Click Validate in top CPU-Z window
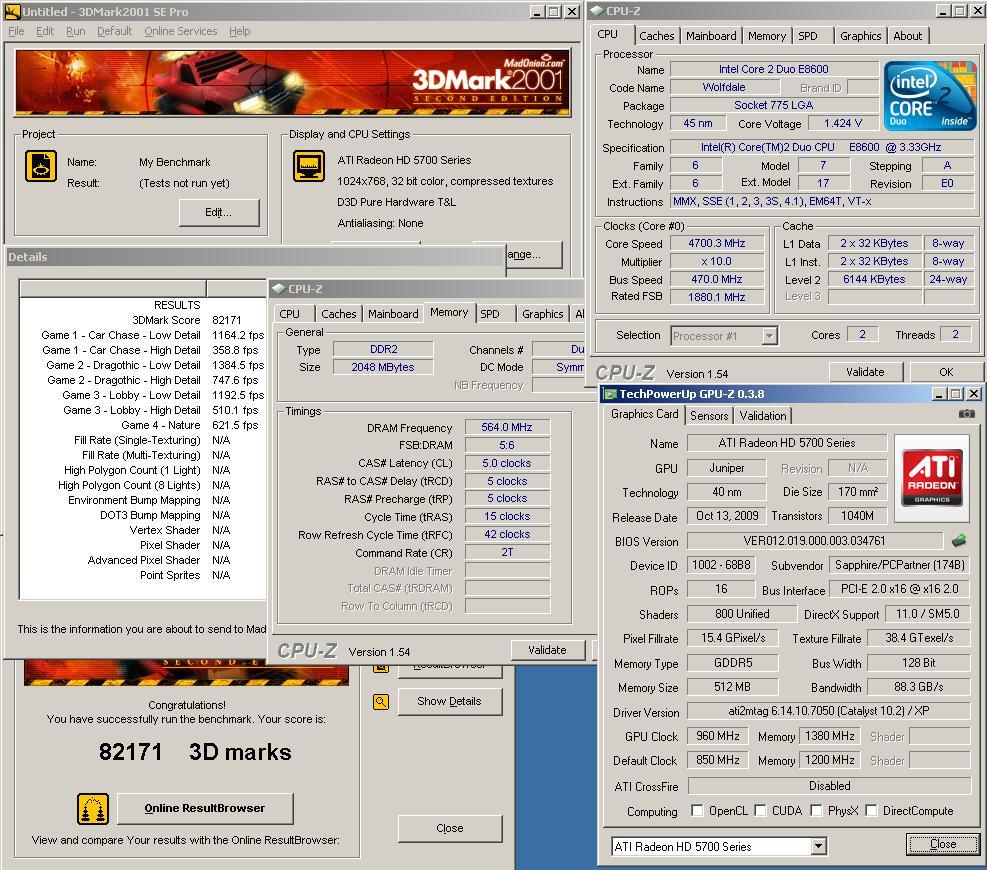Screen dimensions: 987x870 pos(865,372)
